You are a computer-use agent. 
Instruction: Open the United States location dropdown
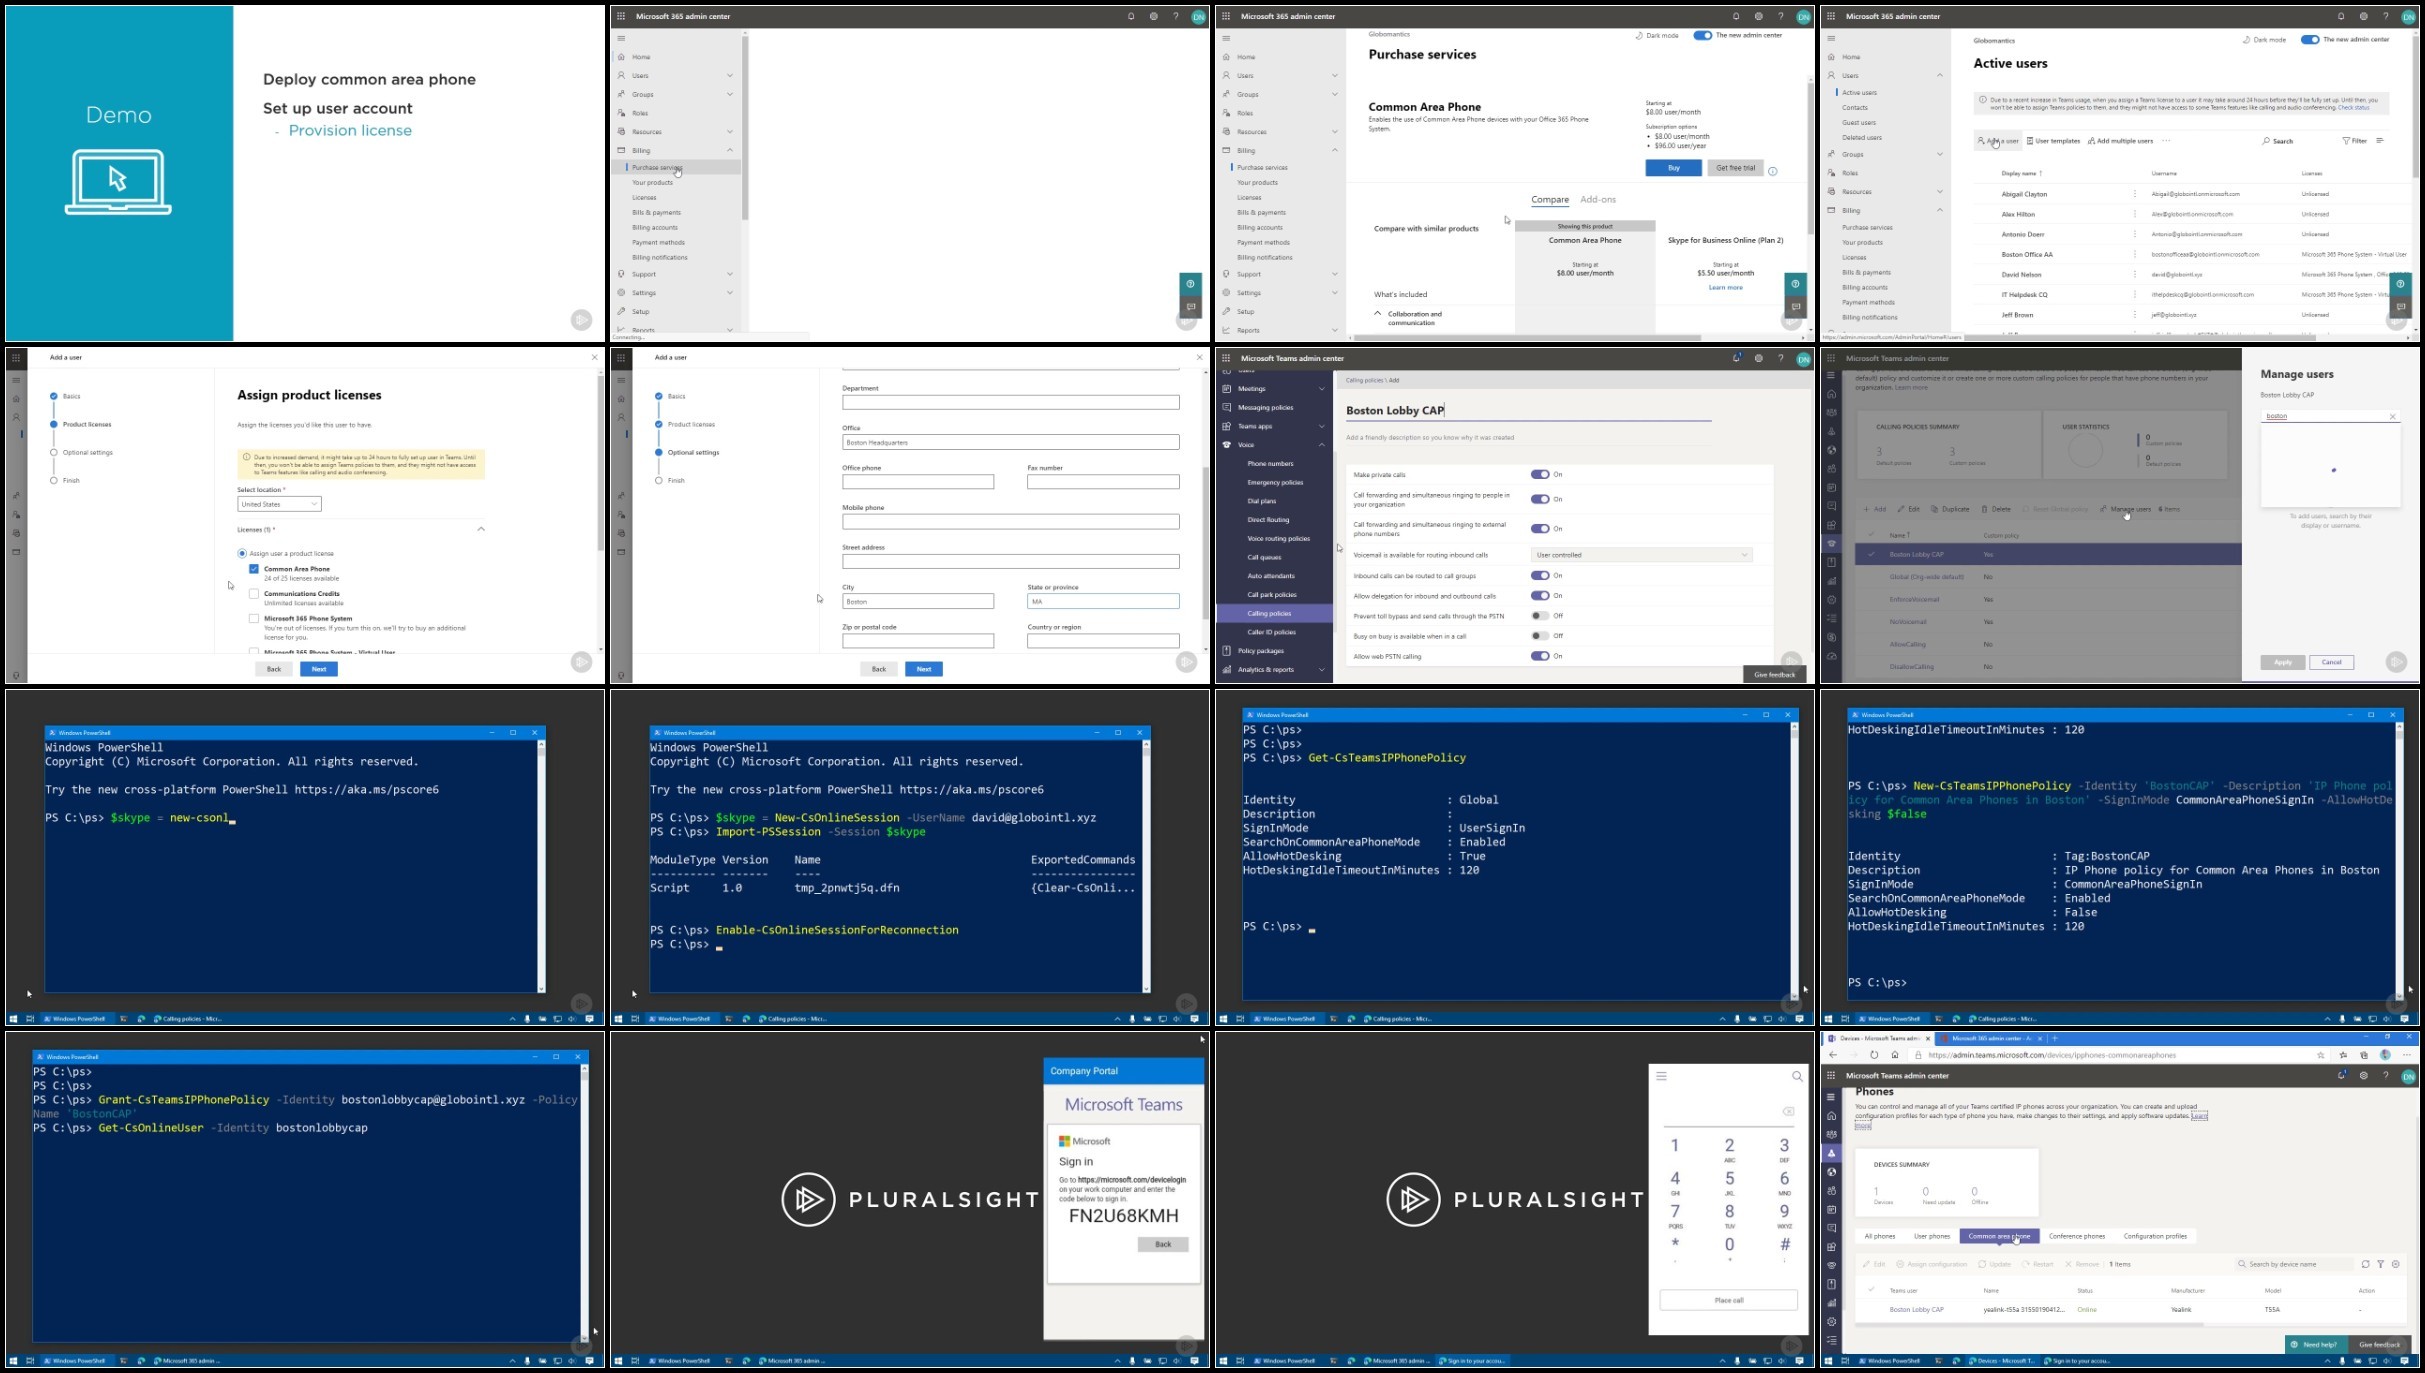pyautogui.click(x=279, y=504)
